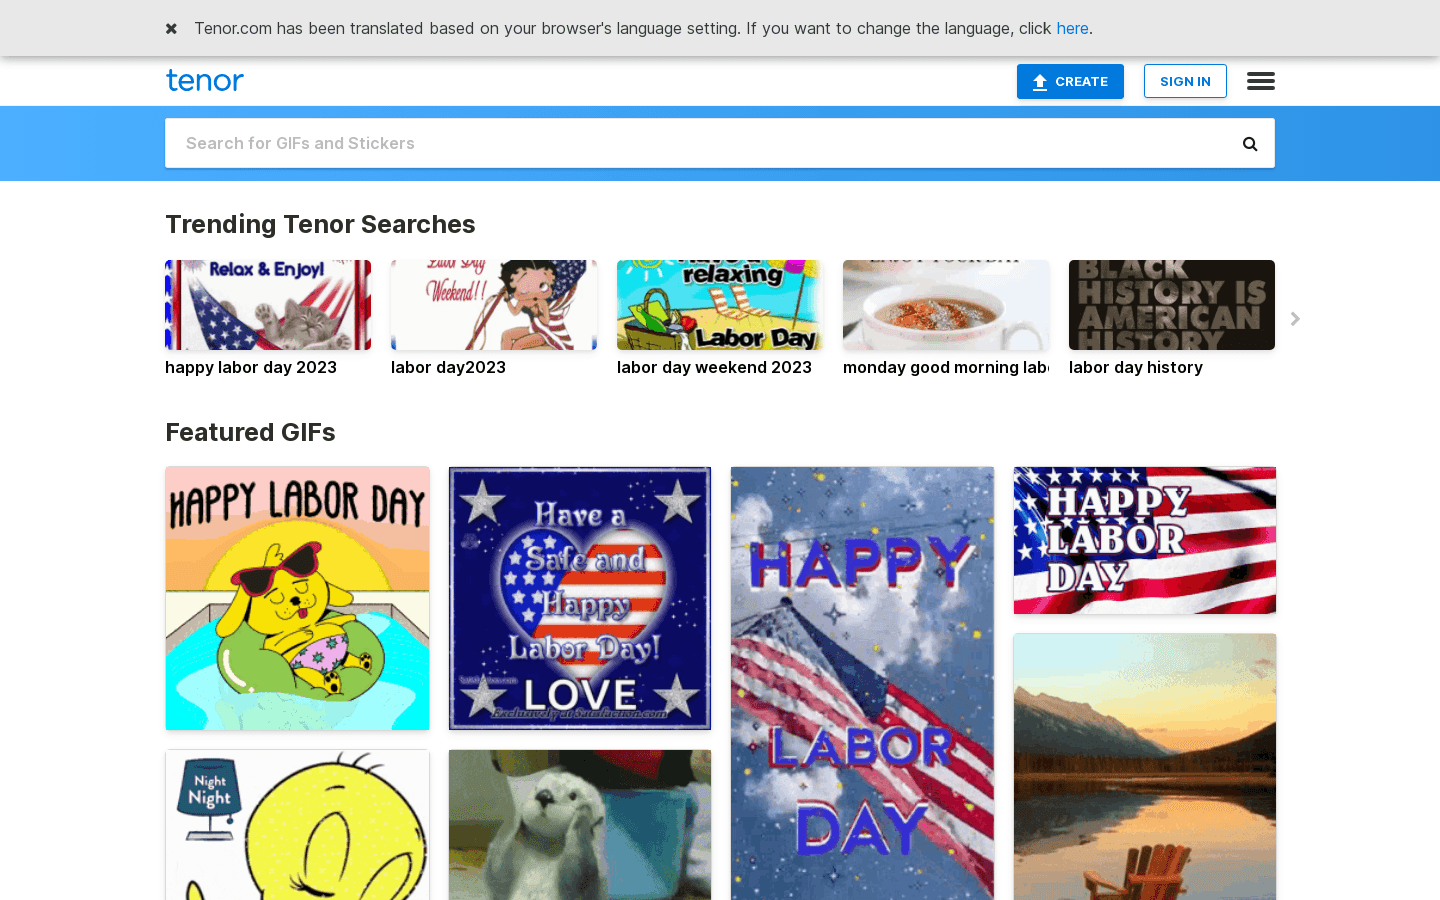
Task: Open the 'labor day2023' Betty Boop thumbnail
Action: pyautogui.click(x=494, y=306)
